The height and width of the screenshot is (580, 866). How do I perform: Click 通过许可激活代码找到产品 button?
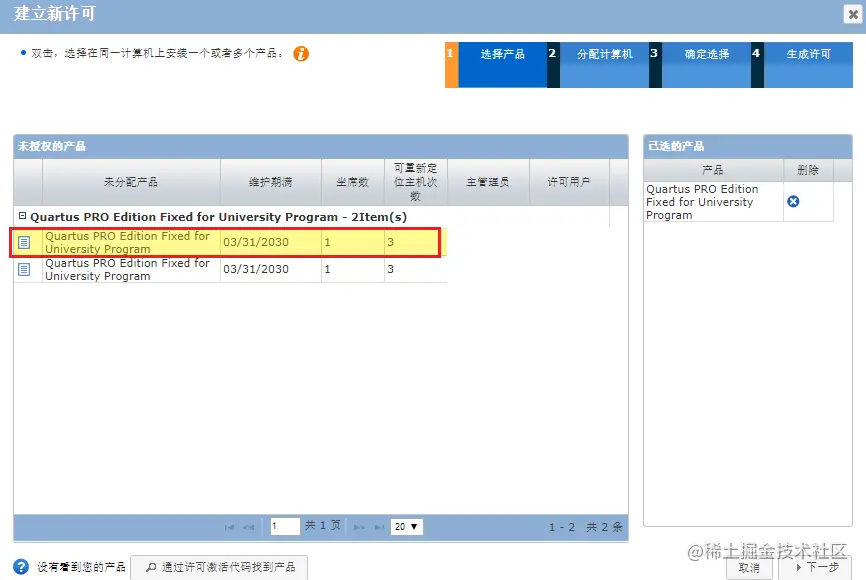point(219,567)
